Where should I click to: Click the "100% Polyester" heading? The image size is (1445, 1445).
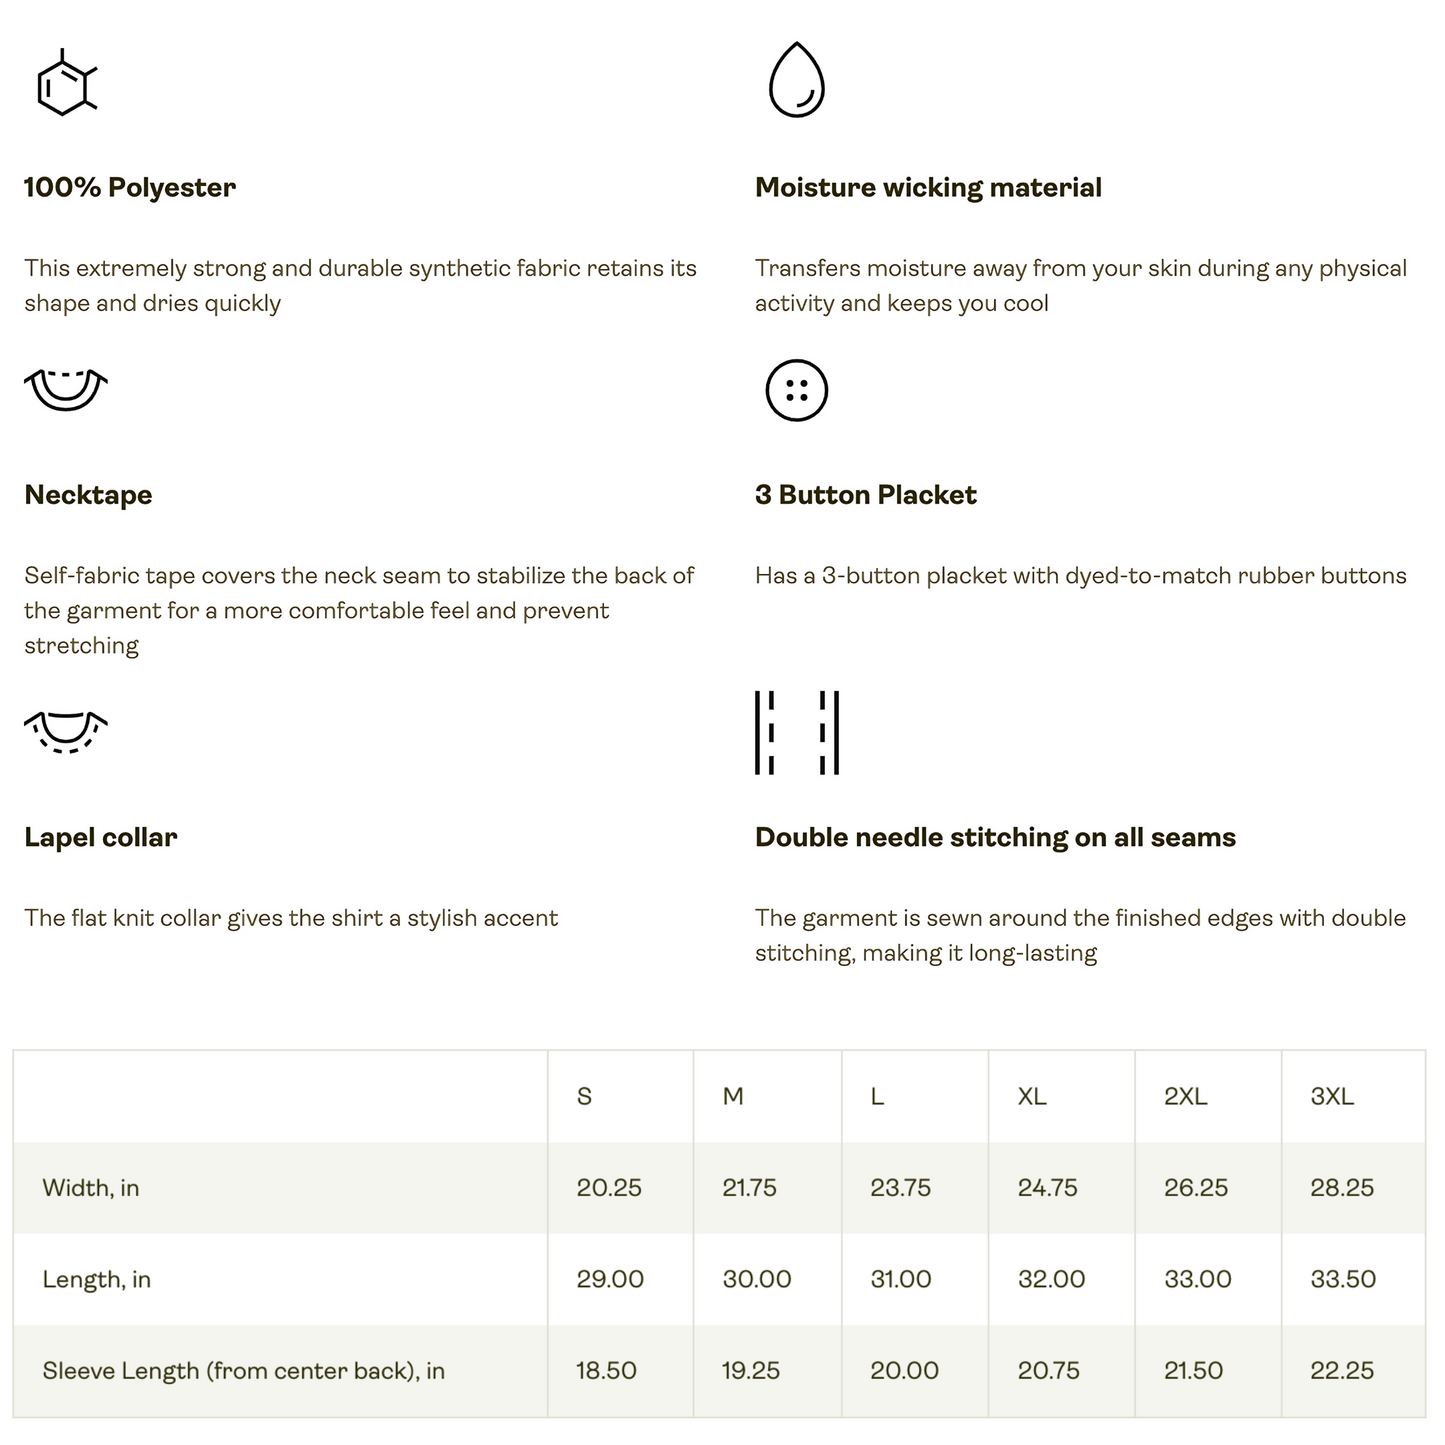click(130, 188)
